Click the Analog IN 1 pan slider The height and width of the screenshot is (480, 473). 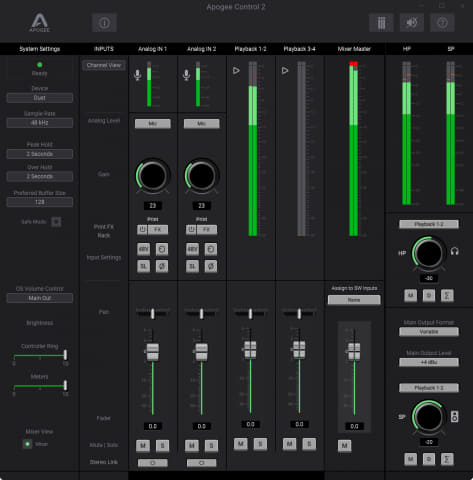(x=153, y=313)
